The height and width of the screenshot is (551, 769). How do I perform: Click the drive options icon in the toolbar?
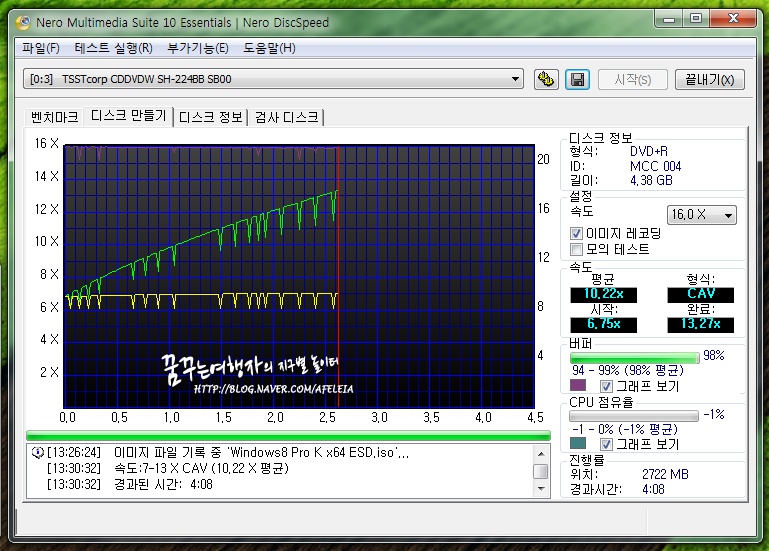pyautogui.click(x=546, y=79)
